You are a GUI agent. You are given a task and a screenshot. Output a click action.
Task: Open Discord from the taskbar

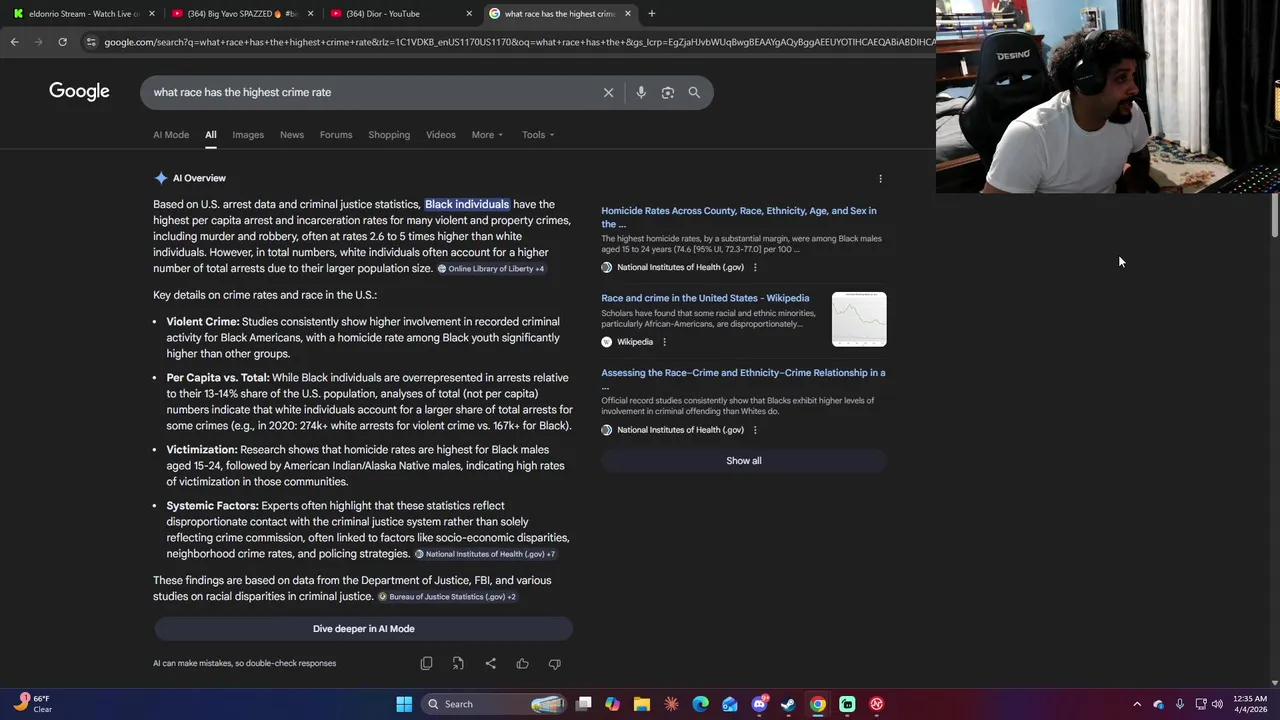click(759, 704)
